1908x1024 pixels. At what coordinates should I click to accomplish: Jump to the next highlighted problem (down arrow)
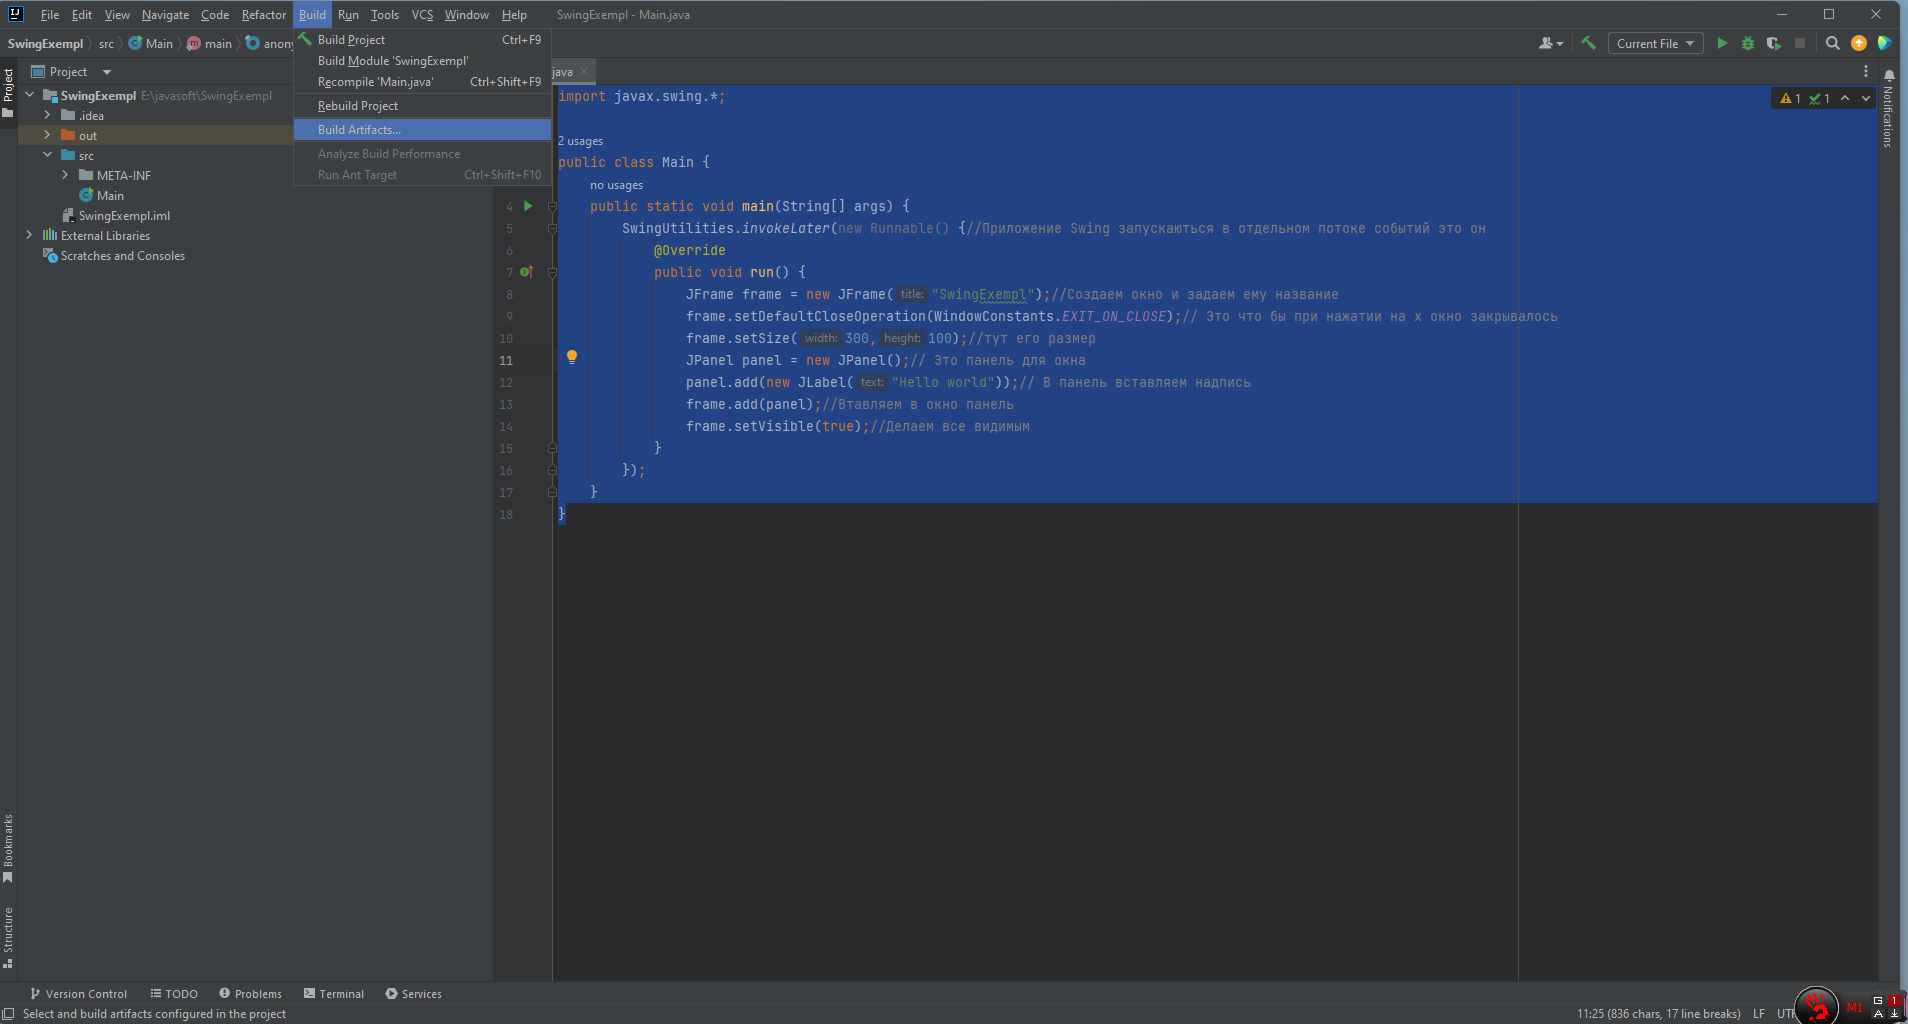(x=1866, y=98)
